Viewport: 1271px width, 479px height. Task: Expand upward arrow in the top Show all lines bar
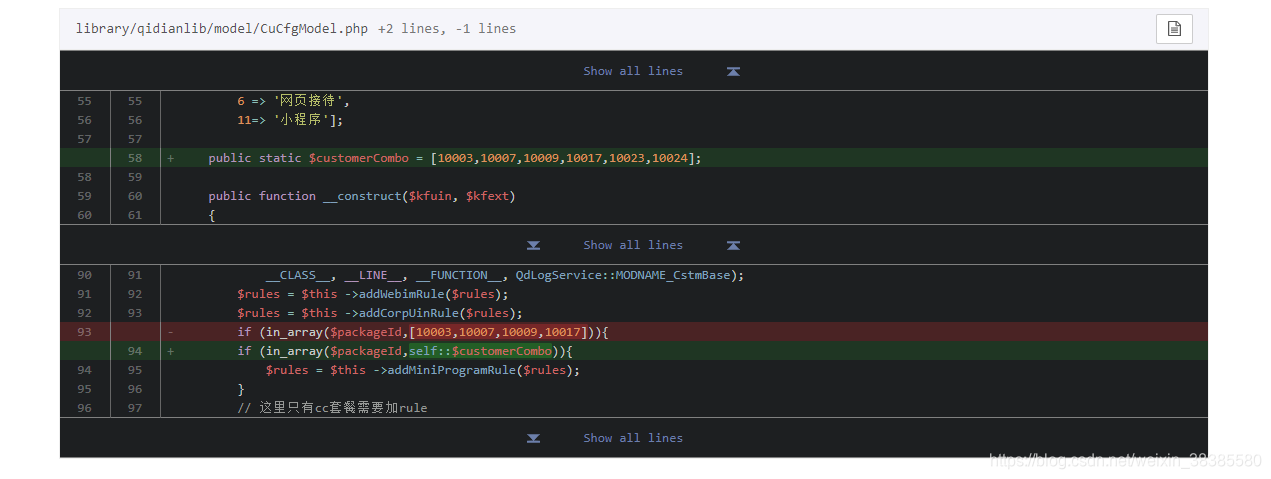pyautogui.click(x=733, y=72)
